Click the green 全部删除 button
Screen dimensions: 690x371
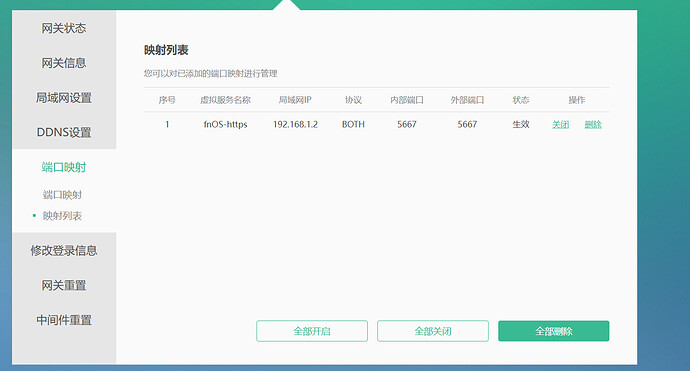554,331
